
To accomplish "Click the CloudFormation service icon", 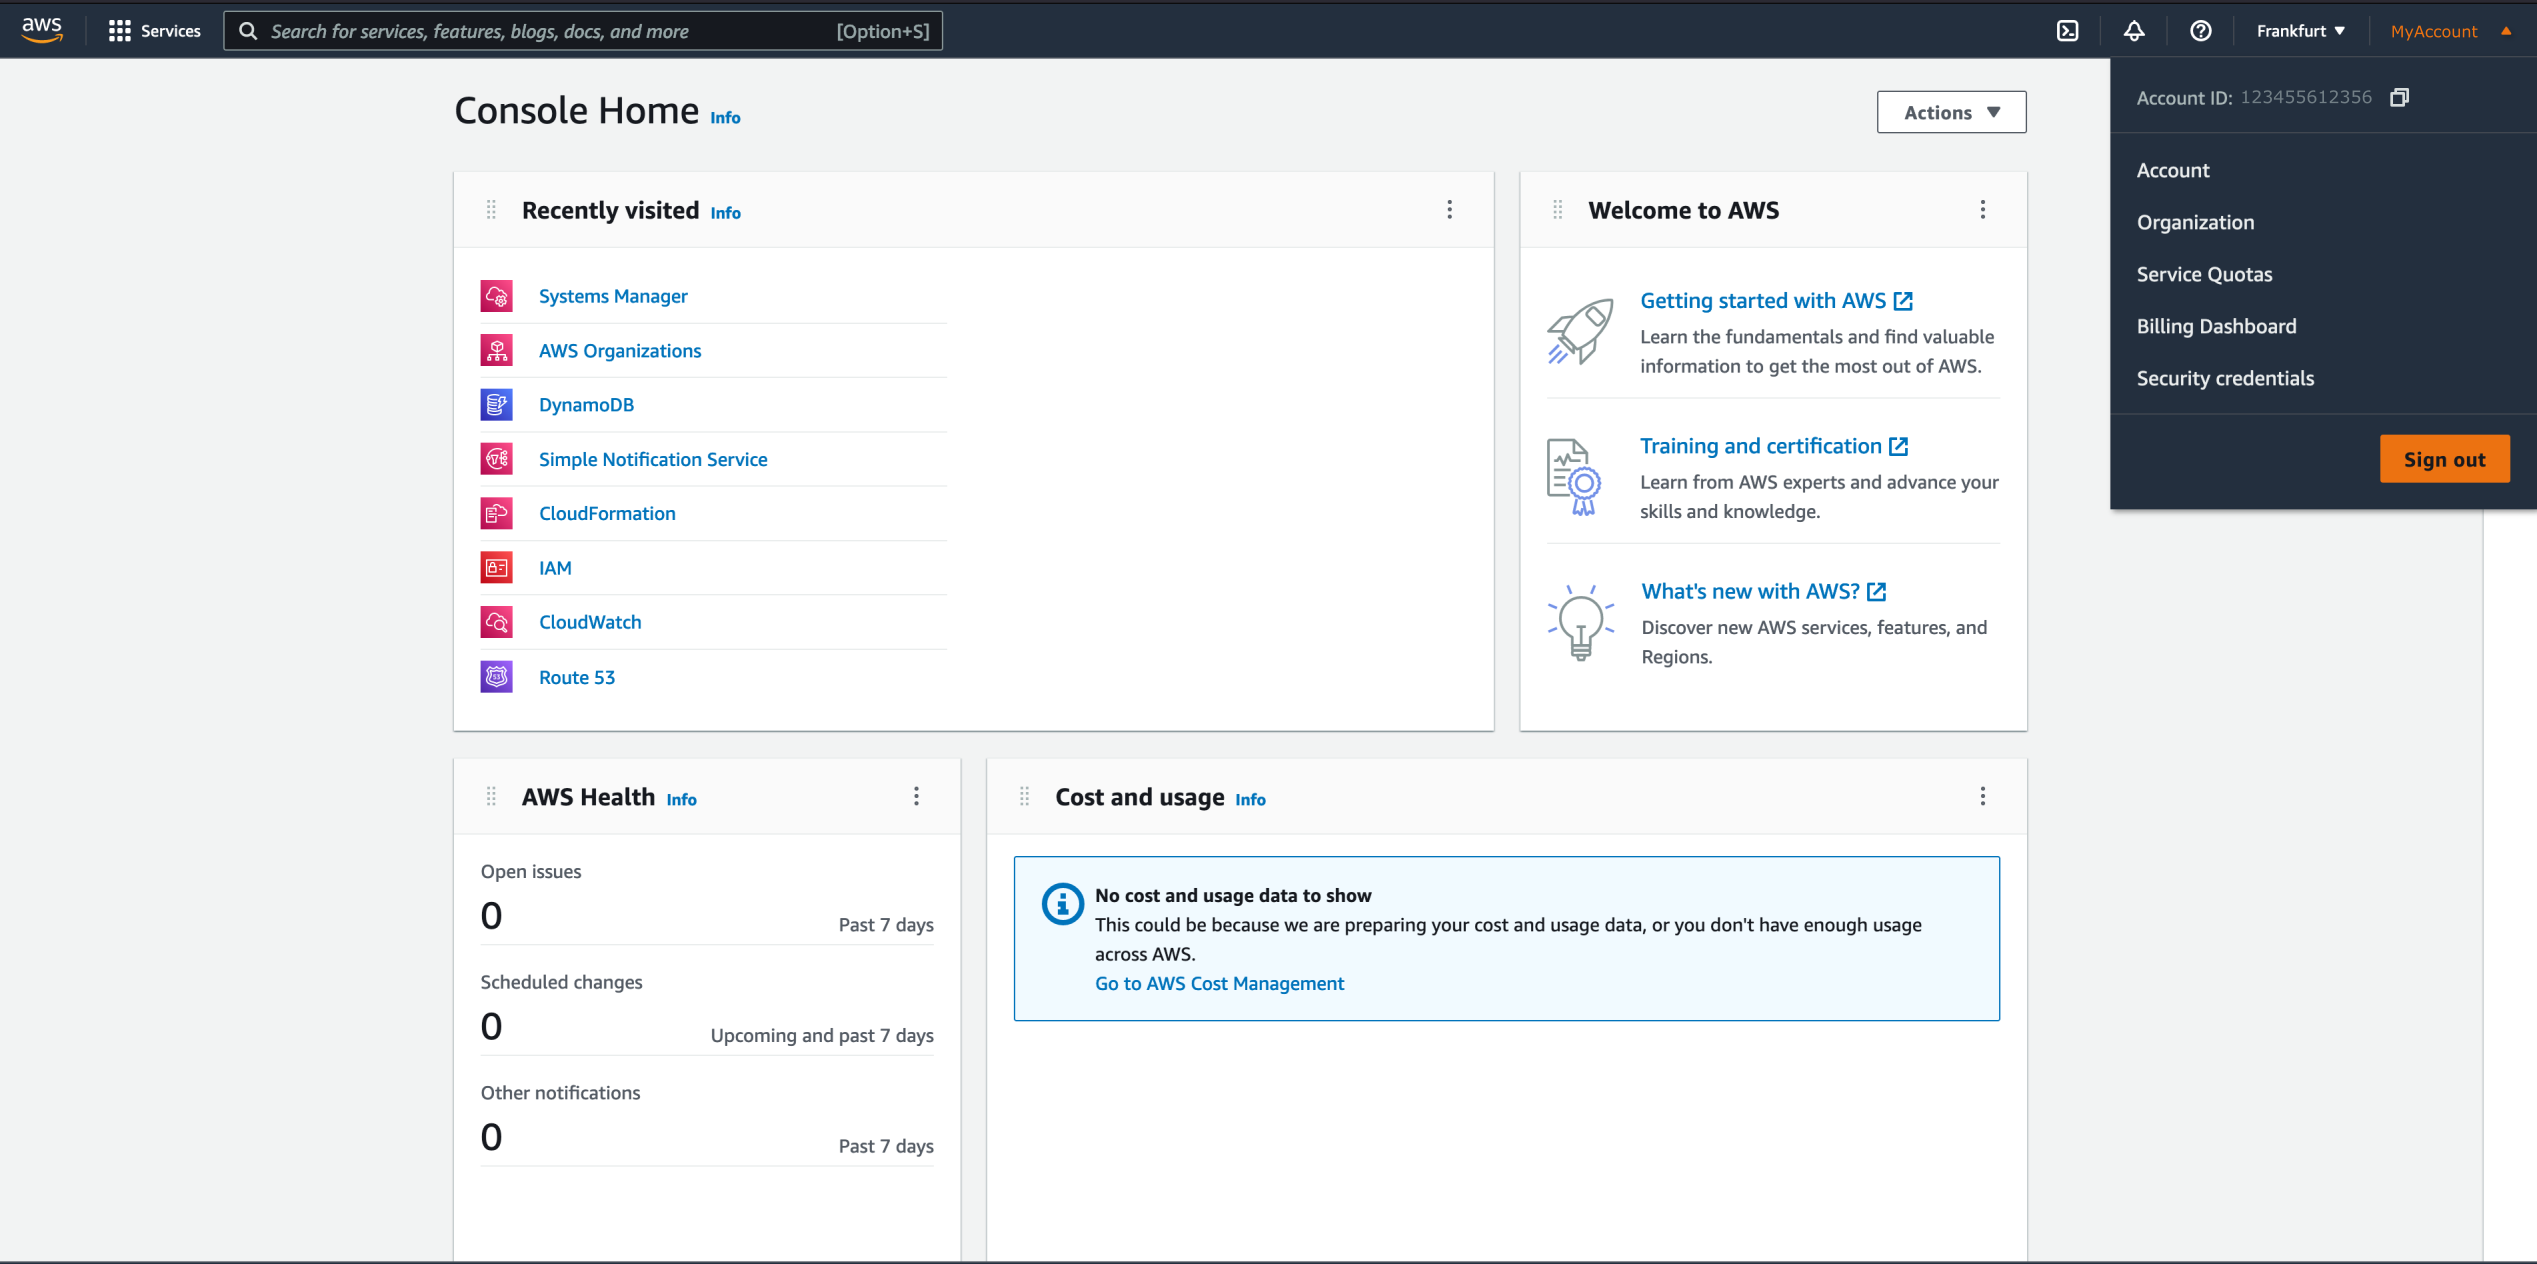I will [497, 513].
